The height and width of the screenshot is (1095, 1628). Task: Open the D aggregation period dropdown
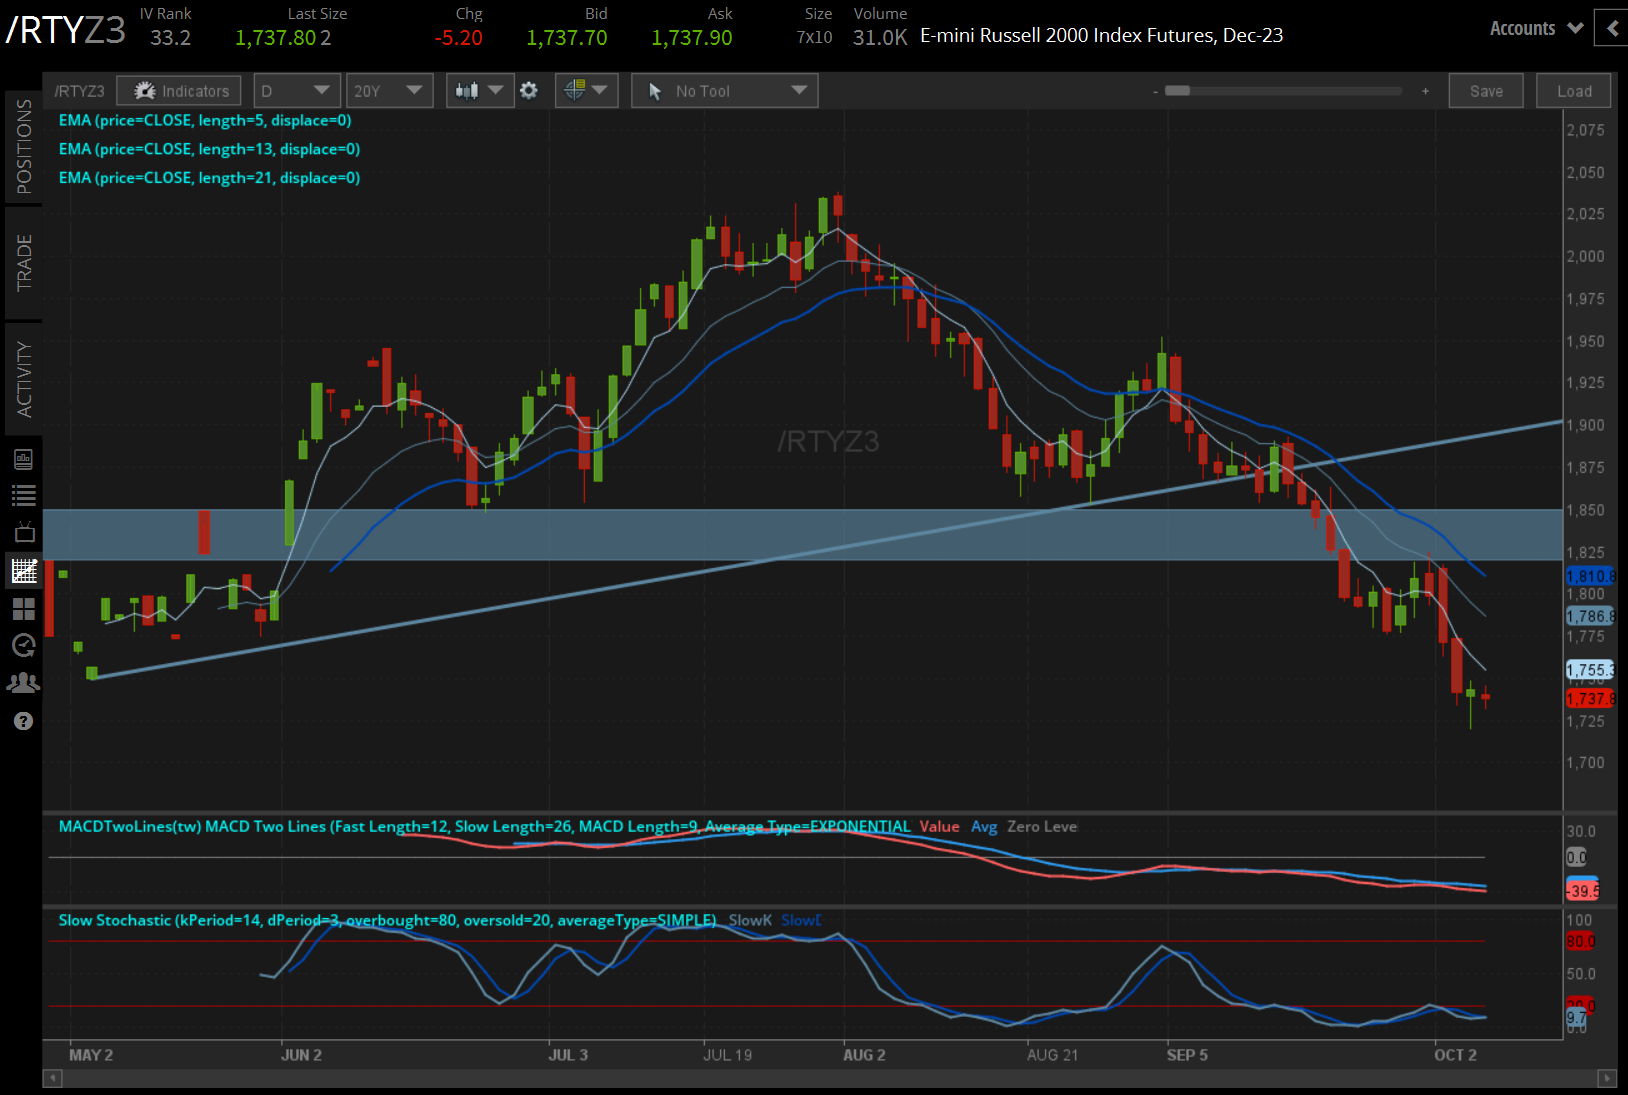[296, 91]
